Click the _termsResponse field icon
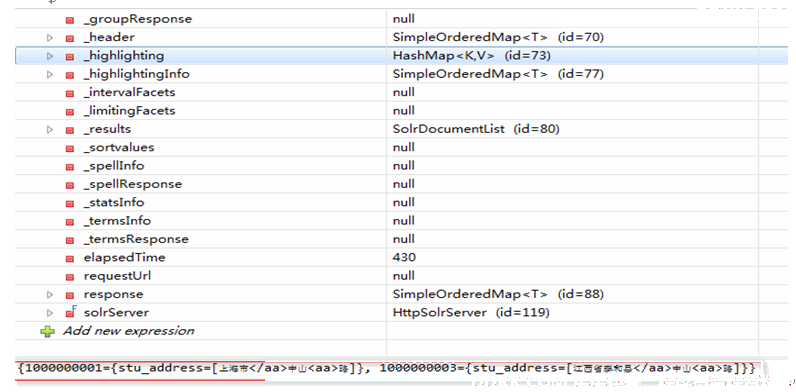The height and width of the screenshot is (392, 796). tap(70, 240)
